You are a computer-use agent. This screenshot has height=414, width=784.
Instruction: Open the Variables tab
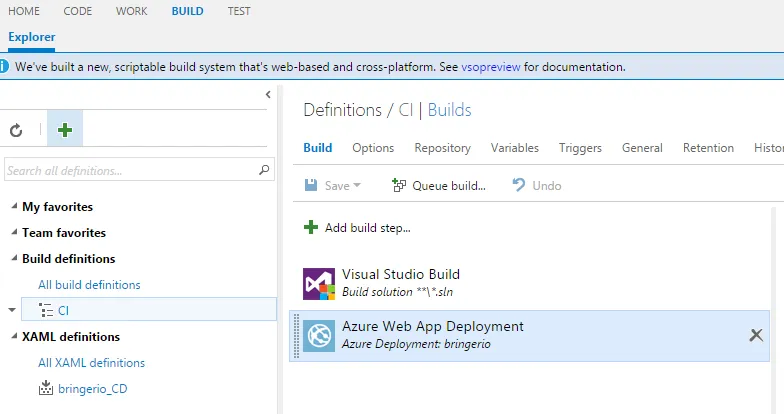point(514,148)
